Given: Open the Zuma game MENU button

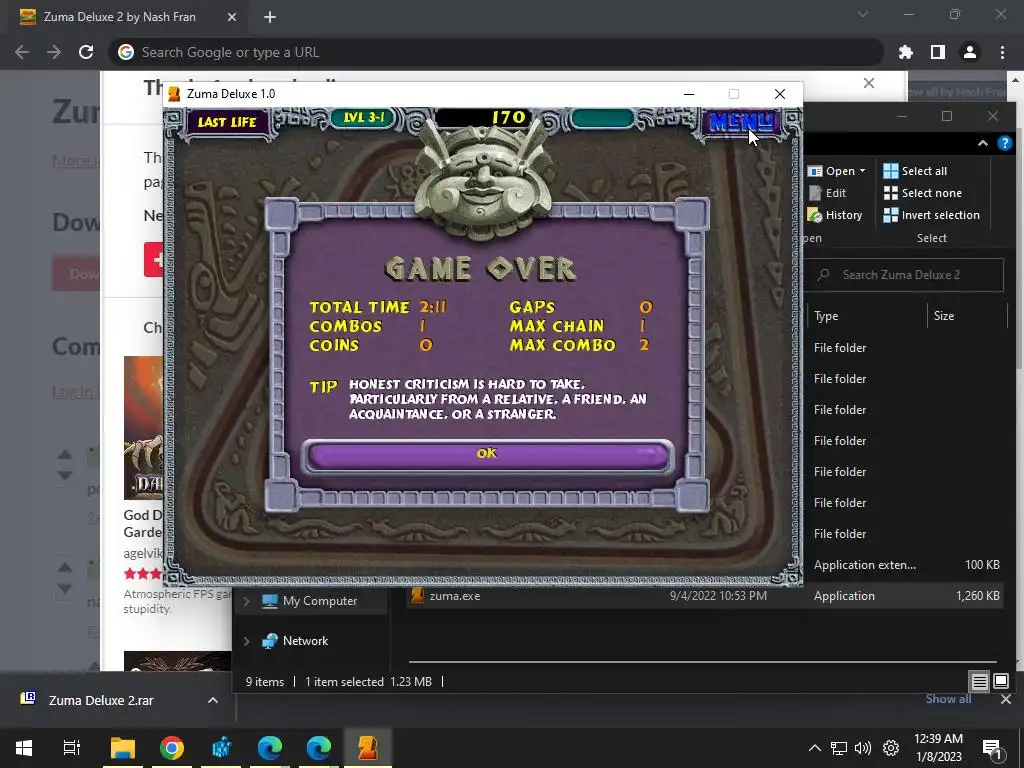Looking at the screenshot, I should click(741, 121).
